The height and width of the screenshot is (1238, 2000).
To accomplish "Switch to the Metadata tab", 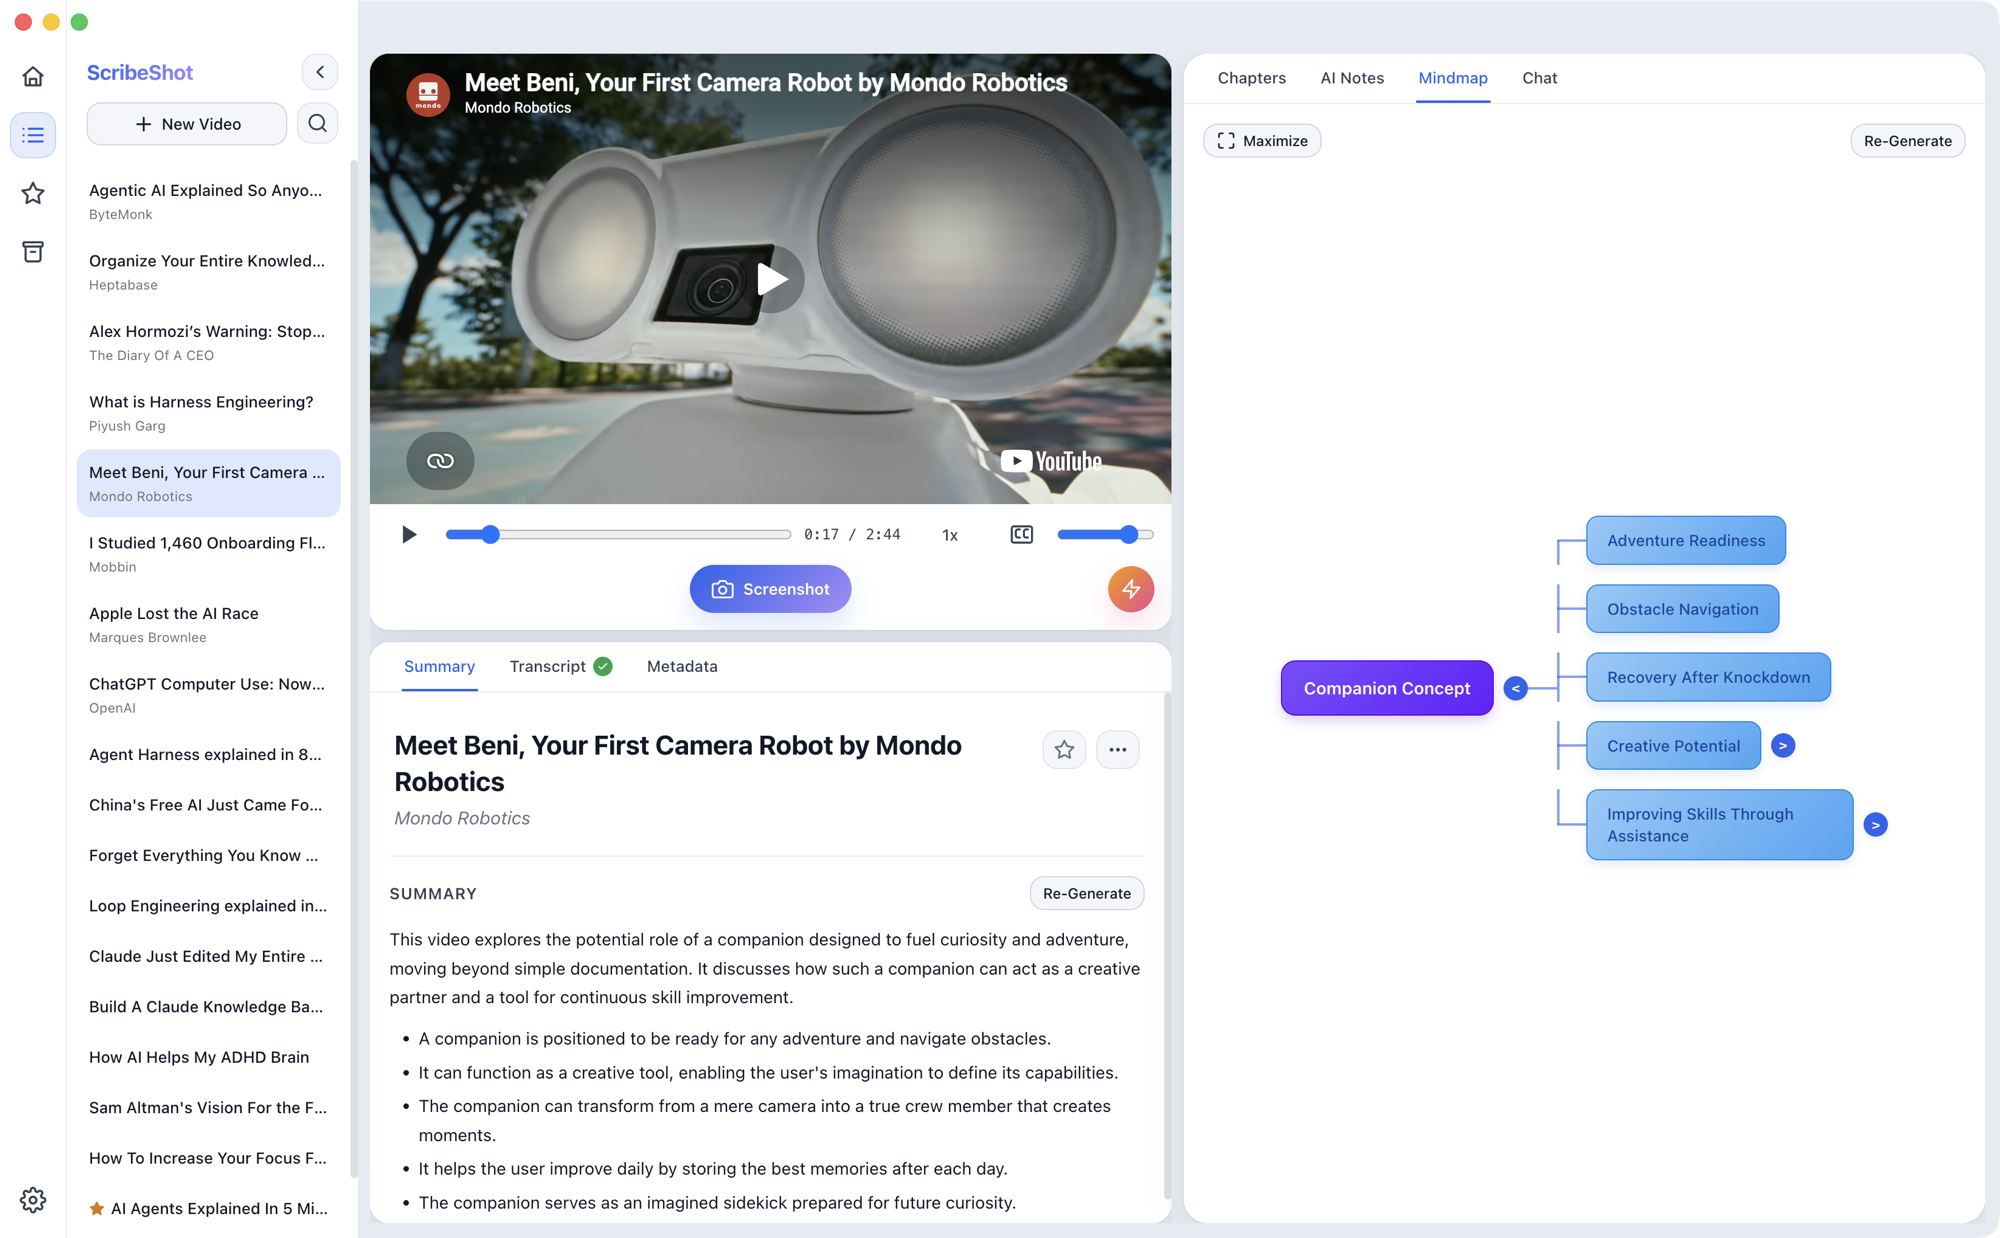I will coord(682,666).
